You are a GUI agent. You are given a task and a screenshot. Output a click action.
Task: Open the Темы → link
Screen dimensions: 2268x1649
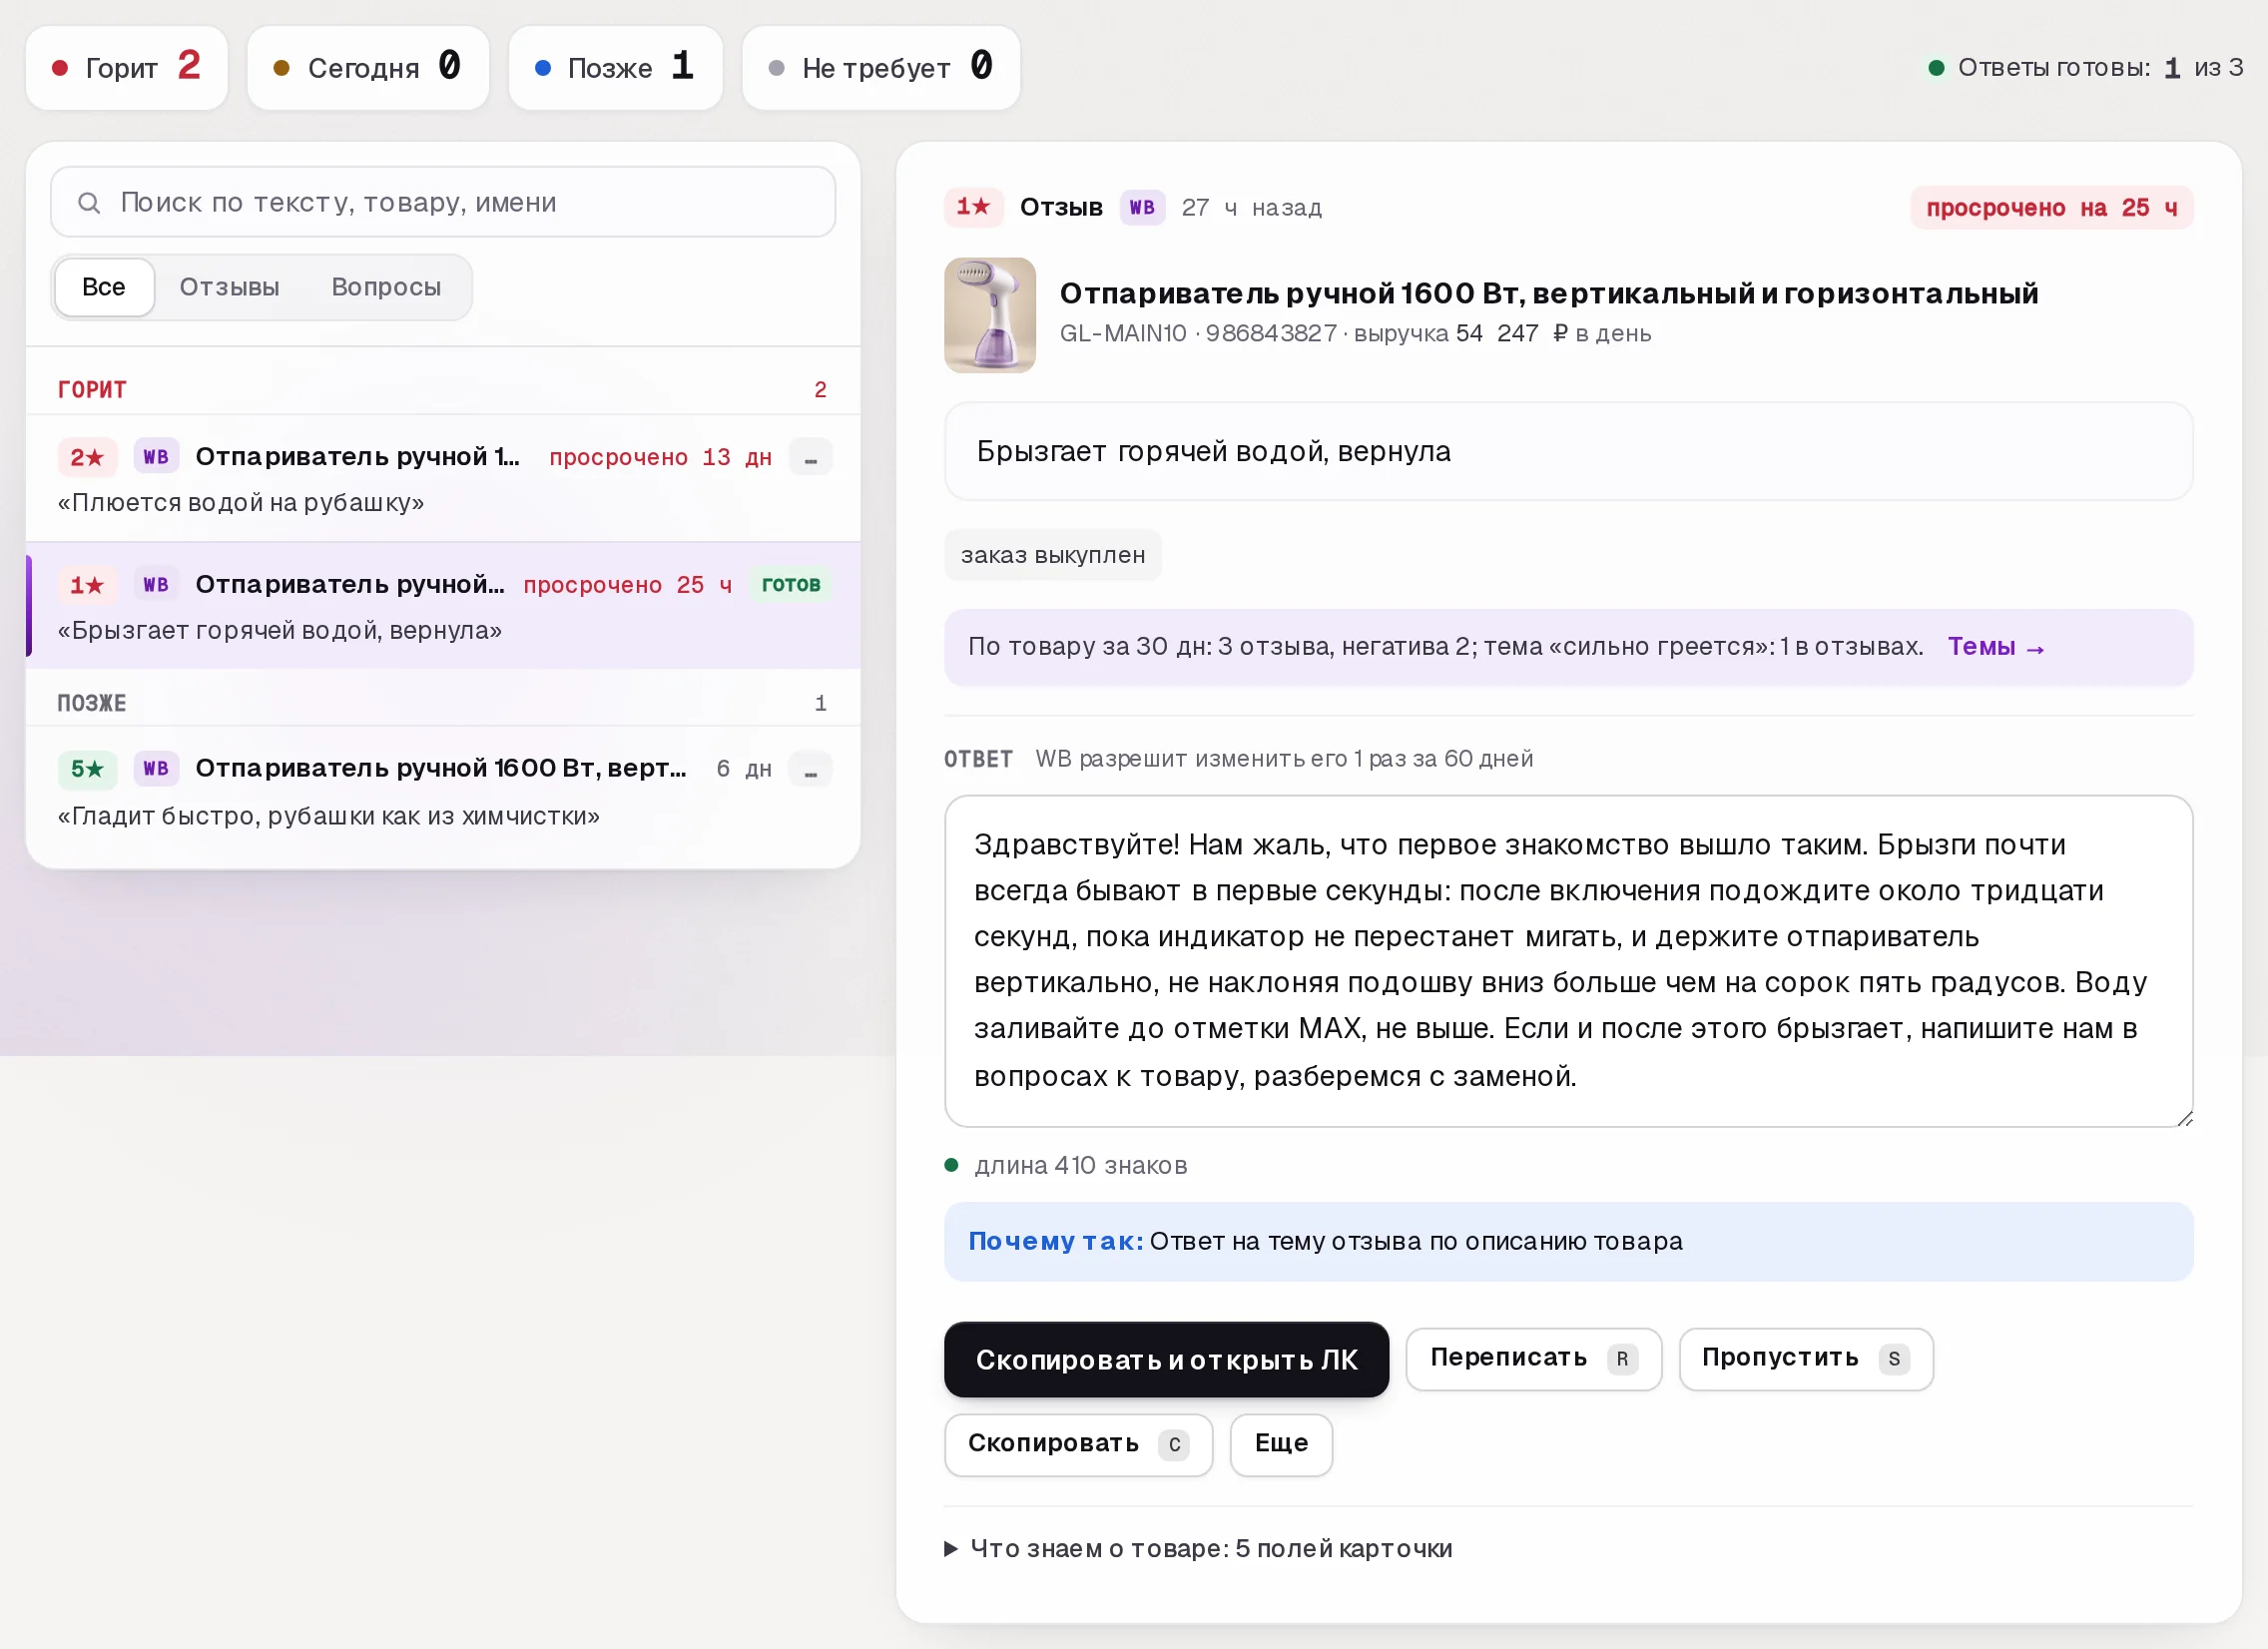1996,647
